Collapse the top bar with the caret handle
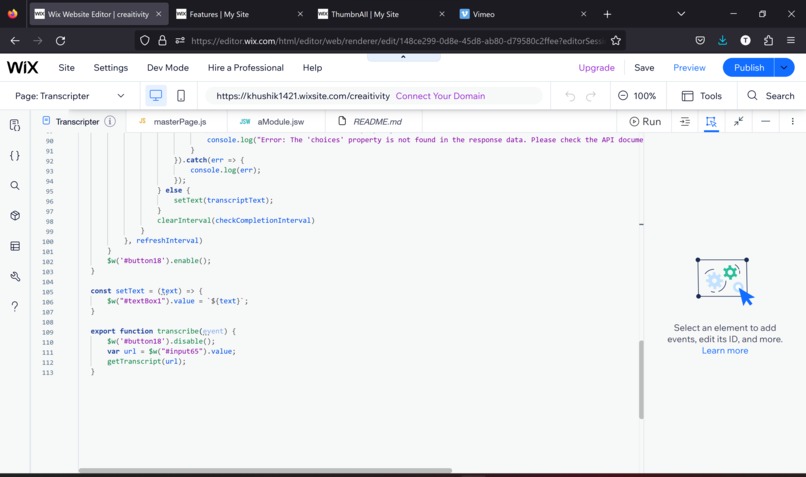806x477 pixels. click(x=404, y=57)
